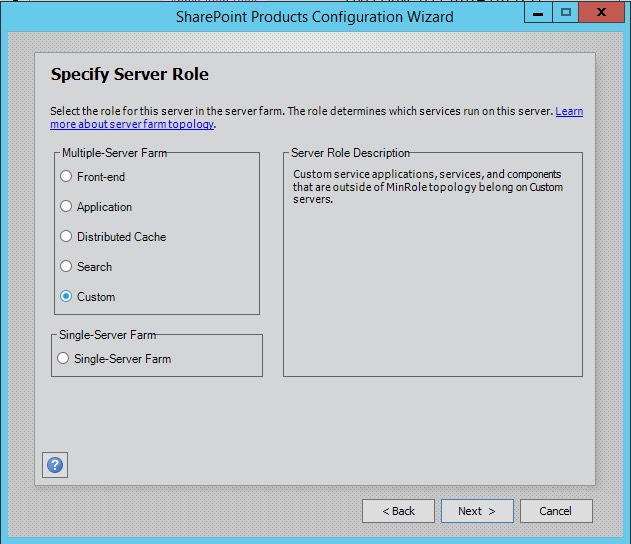Open Learn more about server farm topology link
This screenshot has width=631, height=544.
click(132, 124)
